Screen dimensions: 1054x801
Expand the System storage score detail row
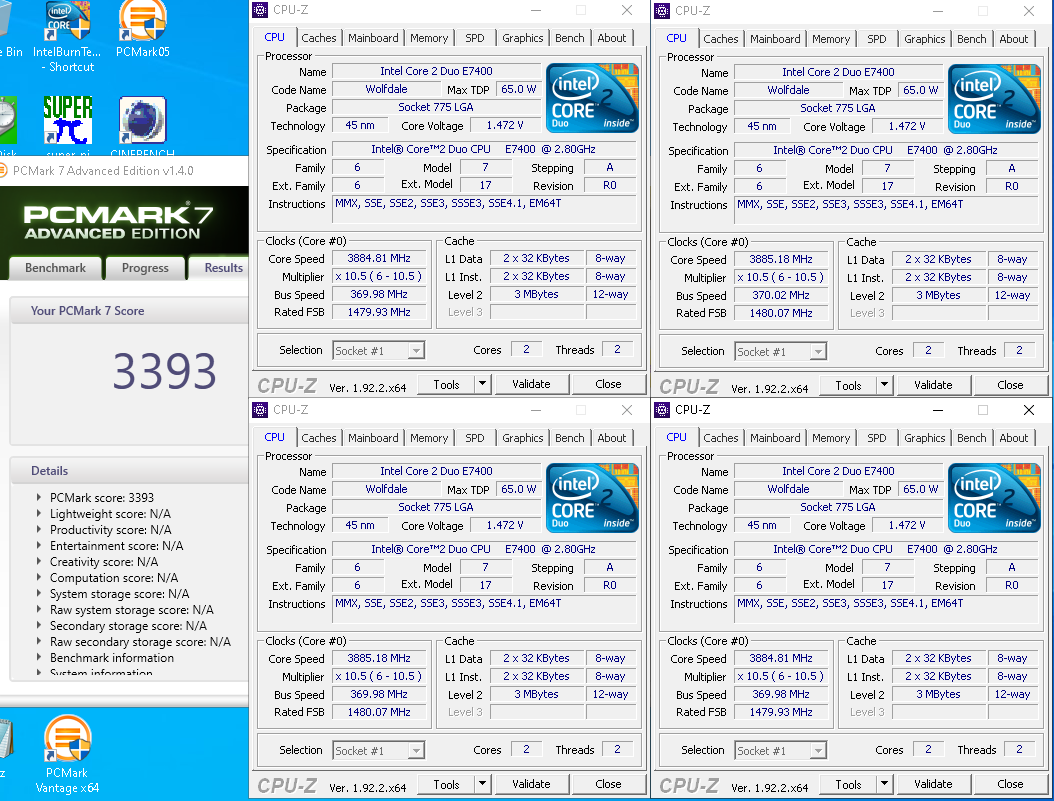point(38,593)
